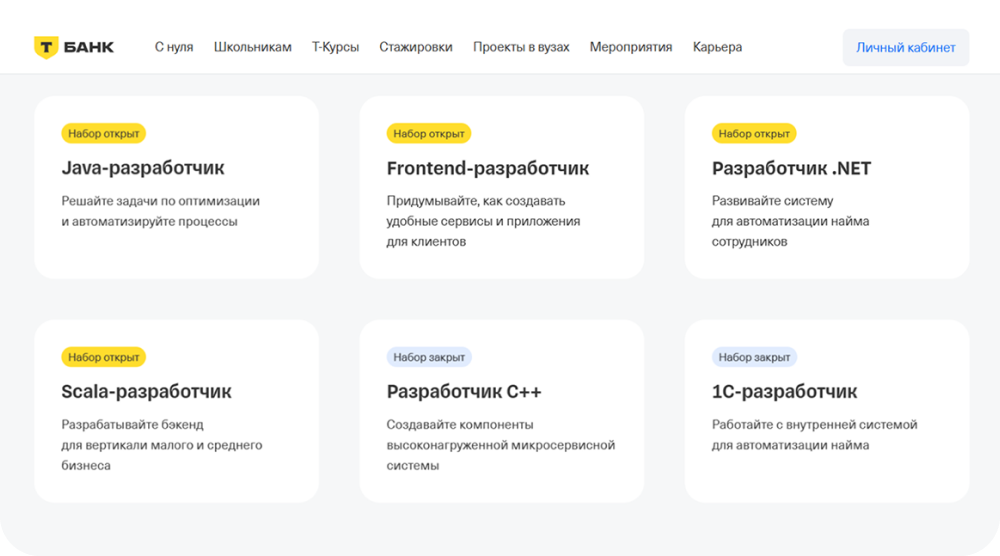Click "Набор открыт" badge on Scala card
Image resolution: width=1000 pixels, height=556 pixels.
103,357
